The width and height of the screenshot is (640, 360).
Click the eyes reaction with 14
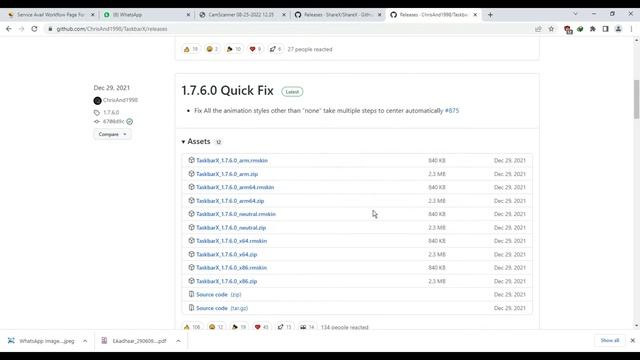pyautogui.click(x=307, y=327)
